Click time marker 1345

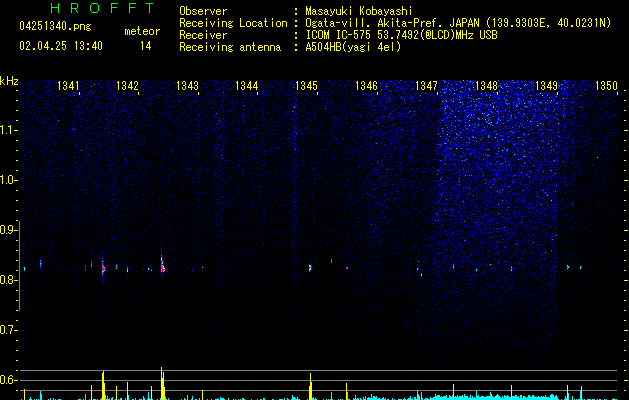[306, 86]
